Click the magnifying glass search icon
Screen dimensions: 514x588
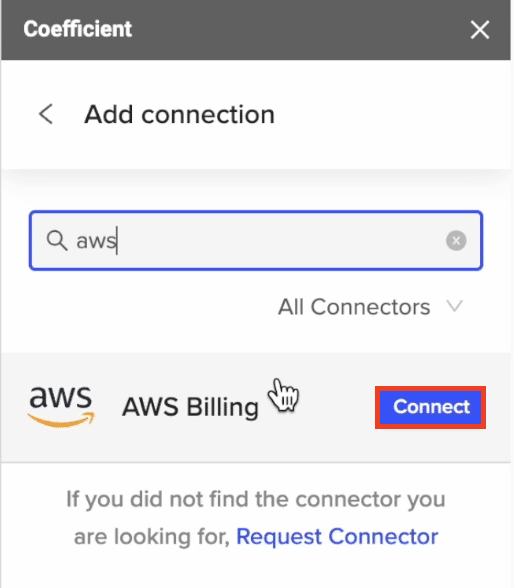tap(57, 240)
